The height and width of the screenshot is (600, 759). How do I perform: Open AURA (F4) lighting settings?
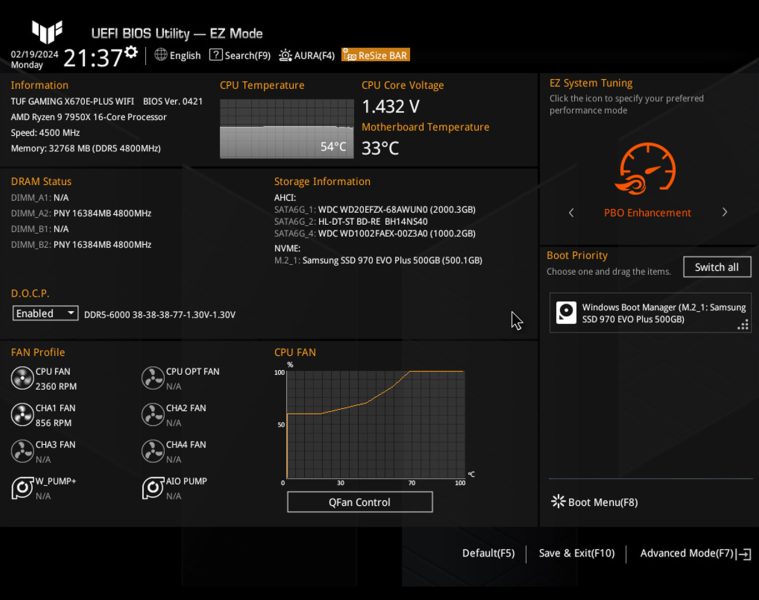pyautogui.click(x=307, y=55)
